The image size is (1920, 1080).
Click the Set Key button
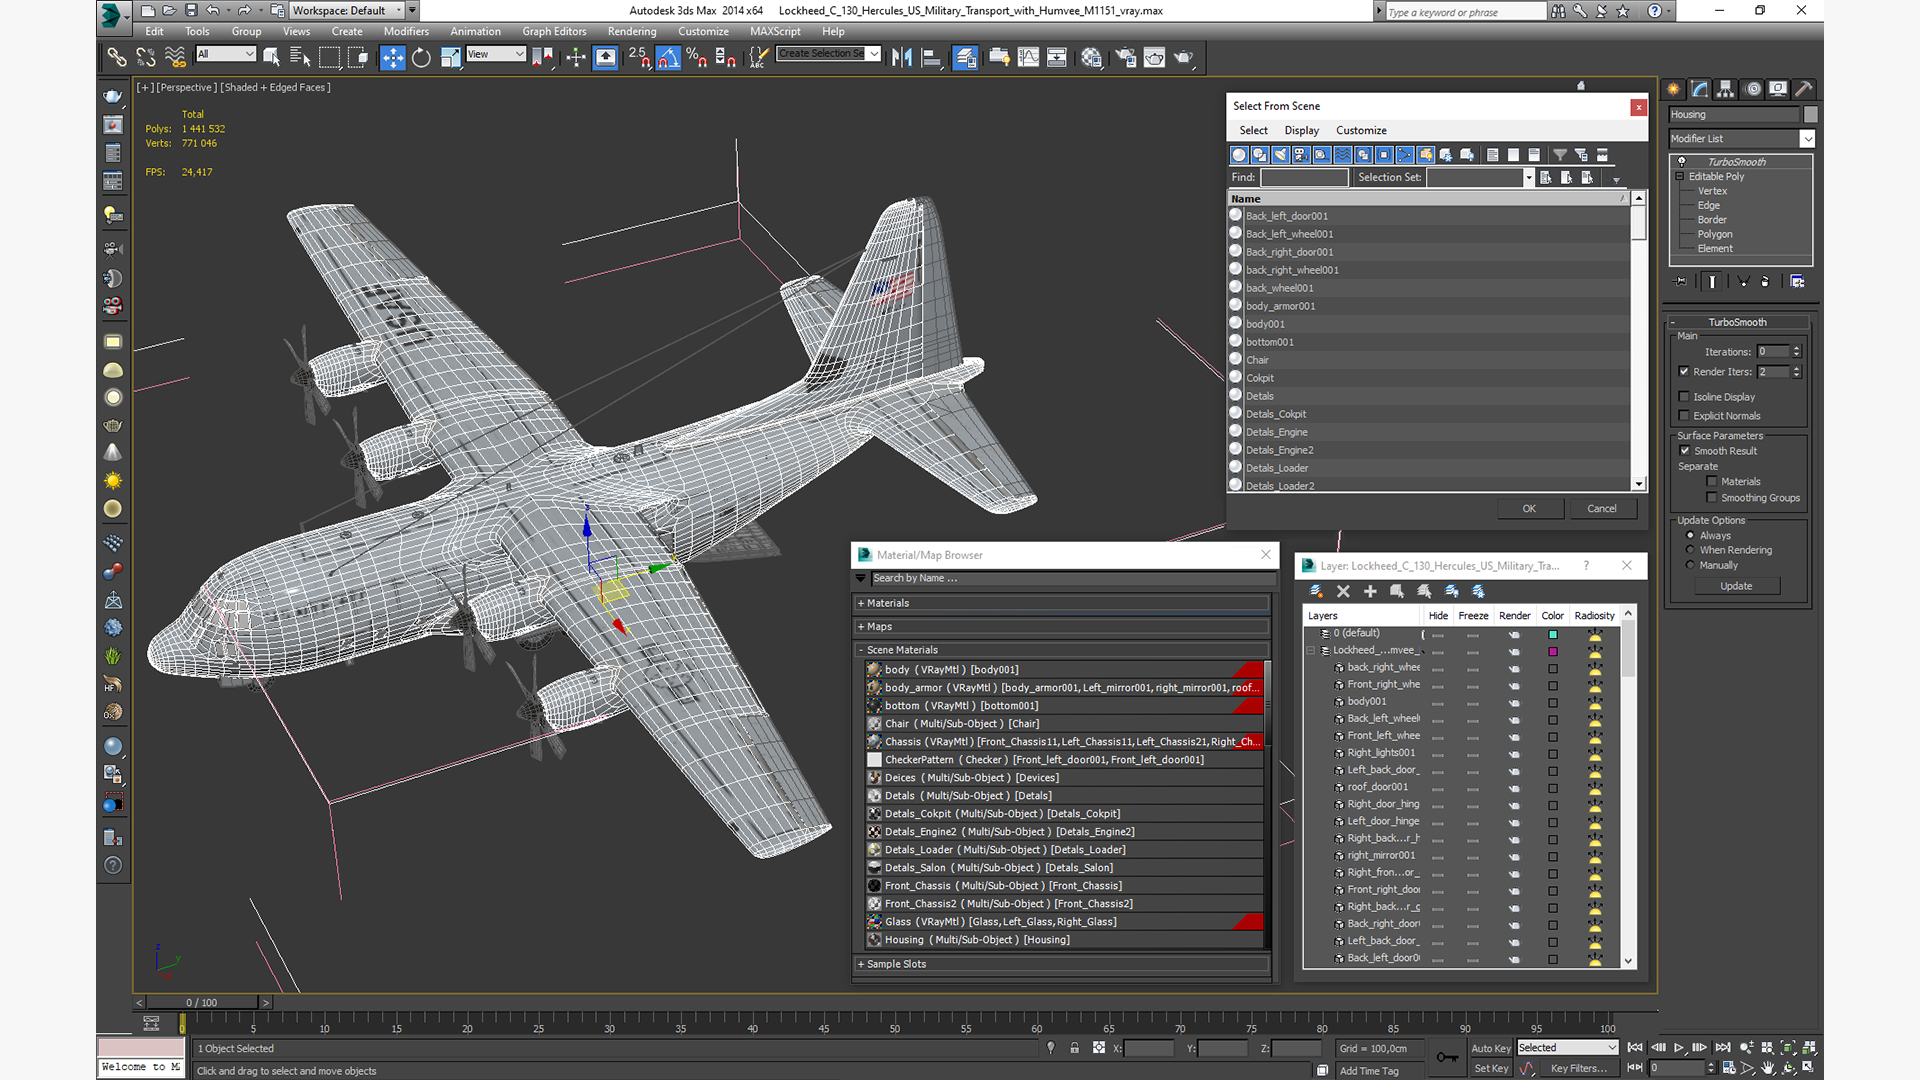[1490, 1069]
